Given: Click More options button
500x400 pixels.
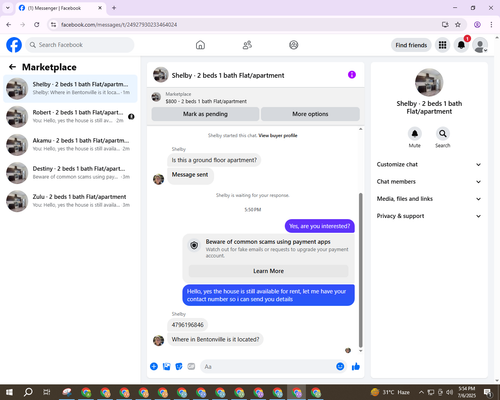Looking at the screenshot, I should pyautogui.click(x=310, y=114).
